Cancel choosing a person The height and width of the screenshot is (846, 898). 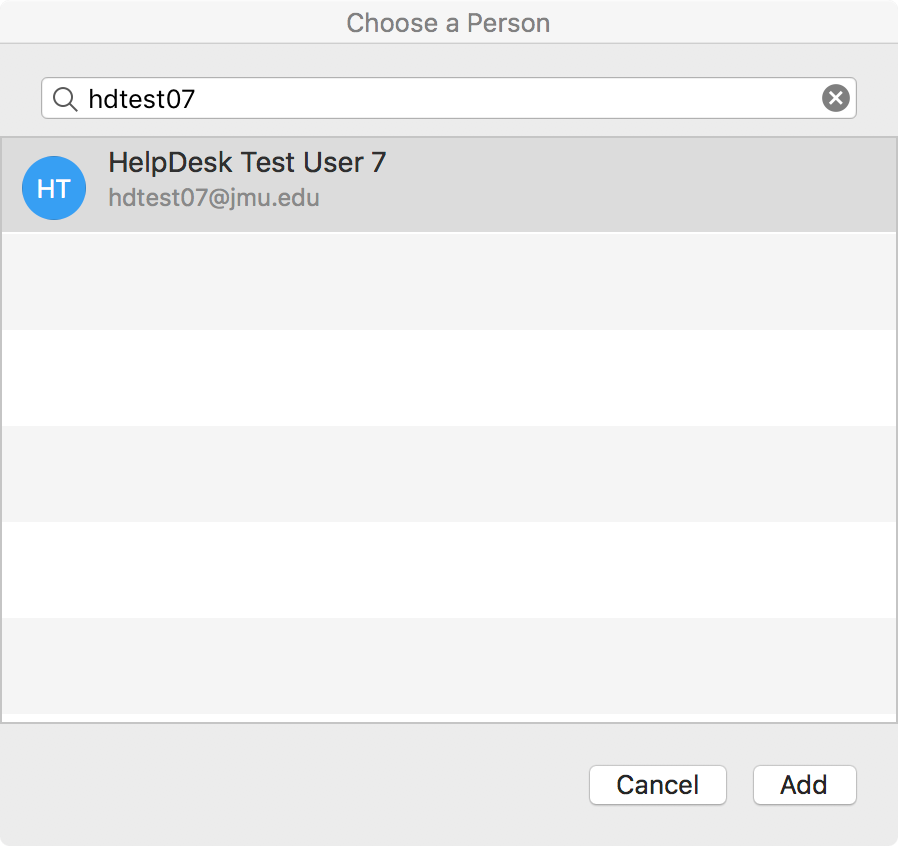click(657, 785)
